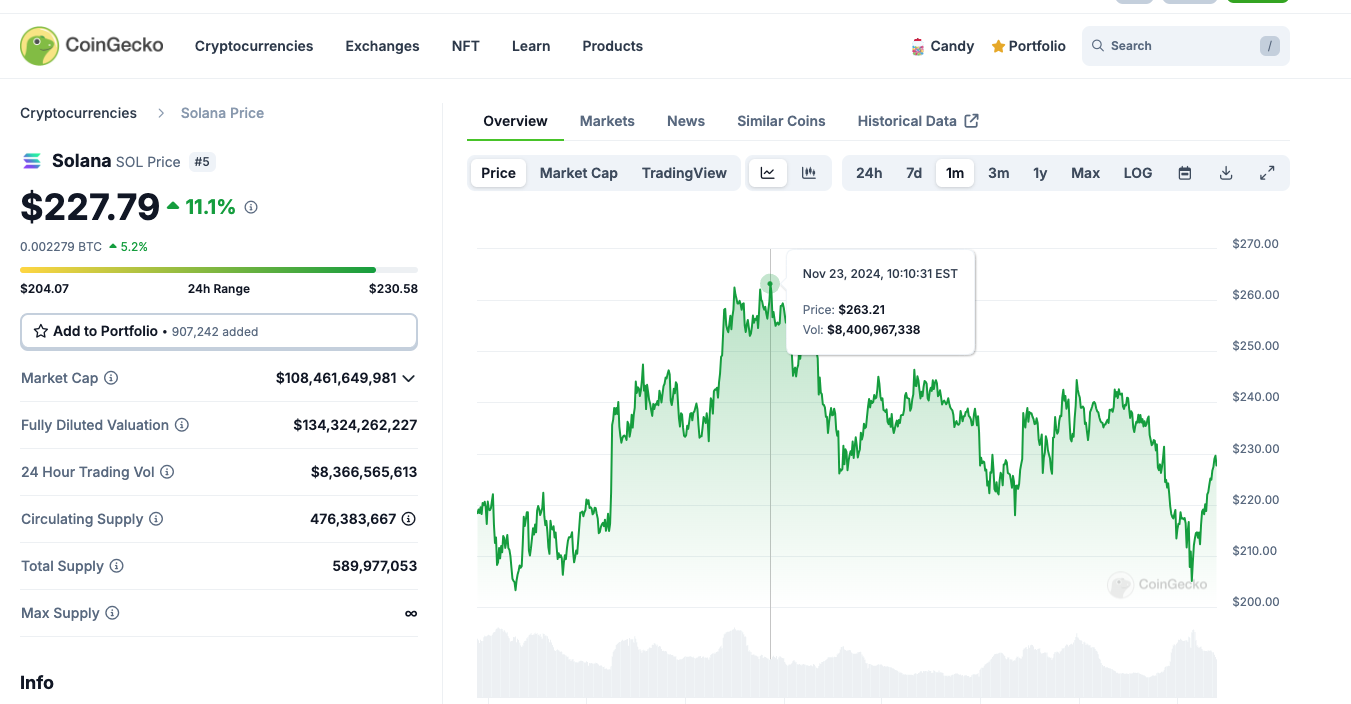Screen dimensions: 1351x704
Task: Click the Circulating Supply label info icon
Action: (x=156, y=519)
